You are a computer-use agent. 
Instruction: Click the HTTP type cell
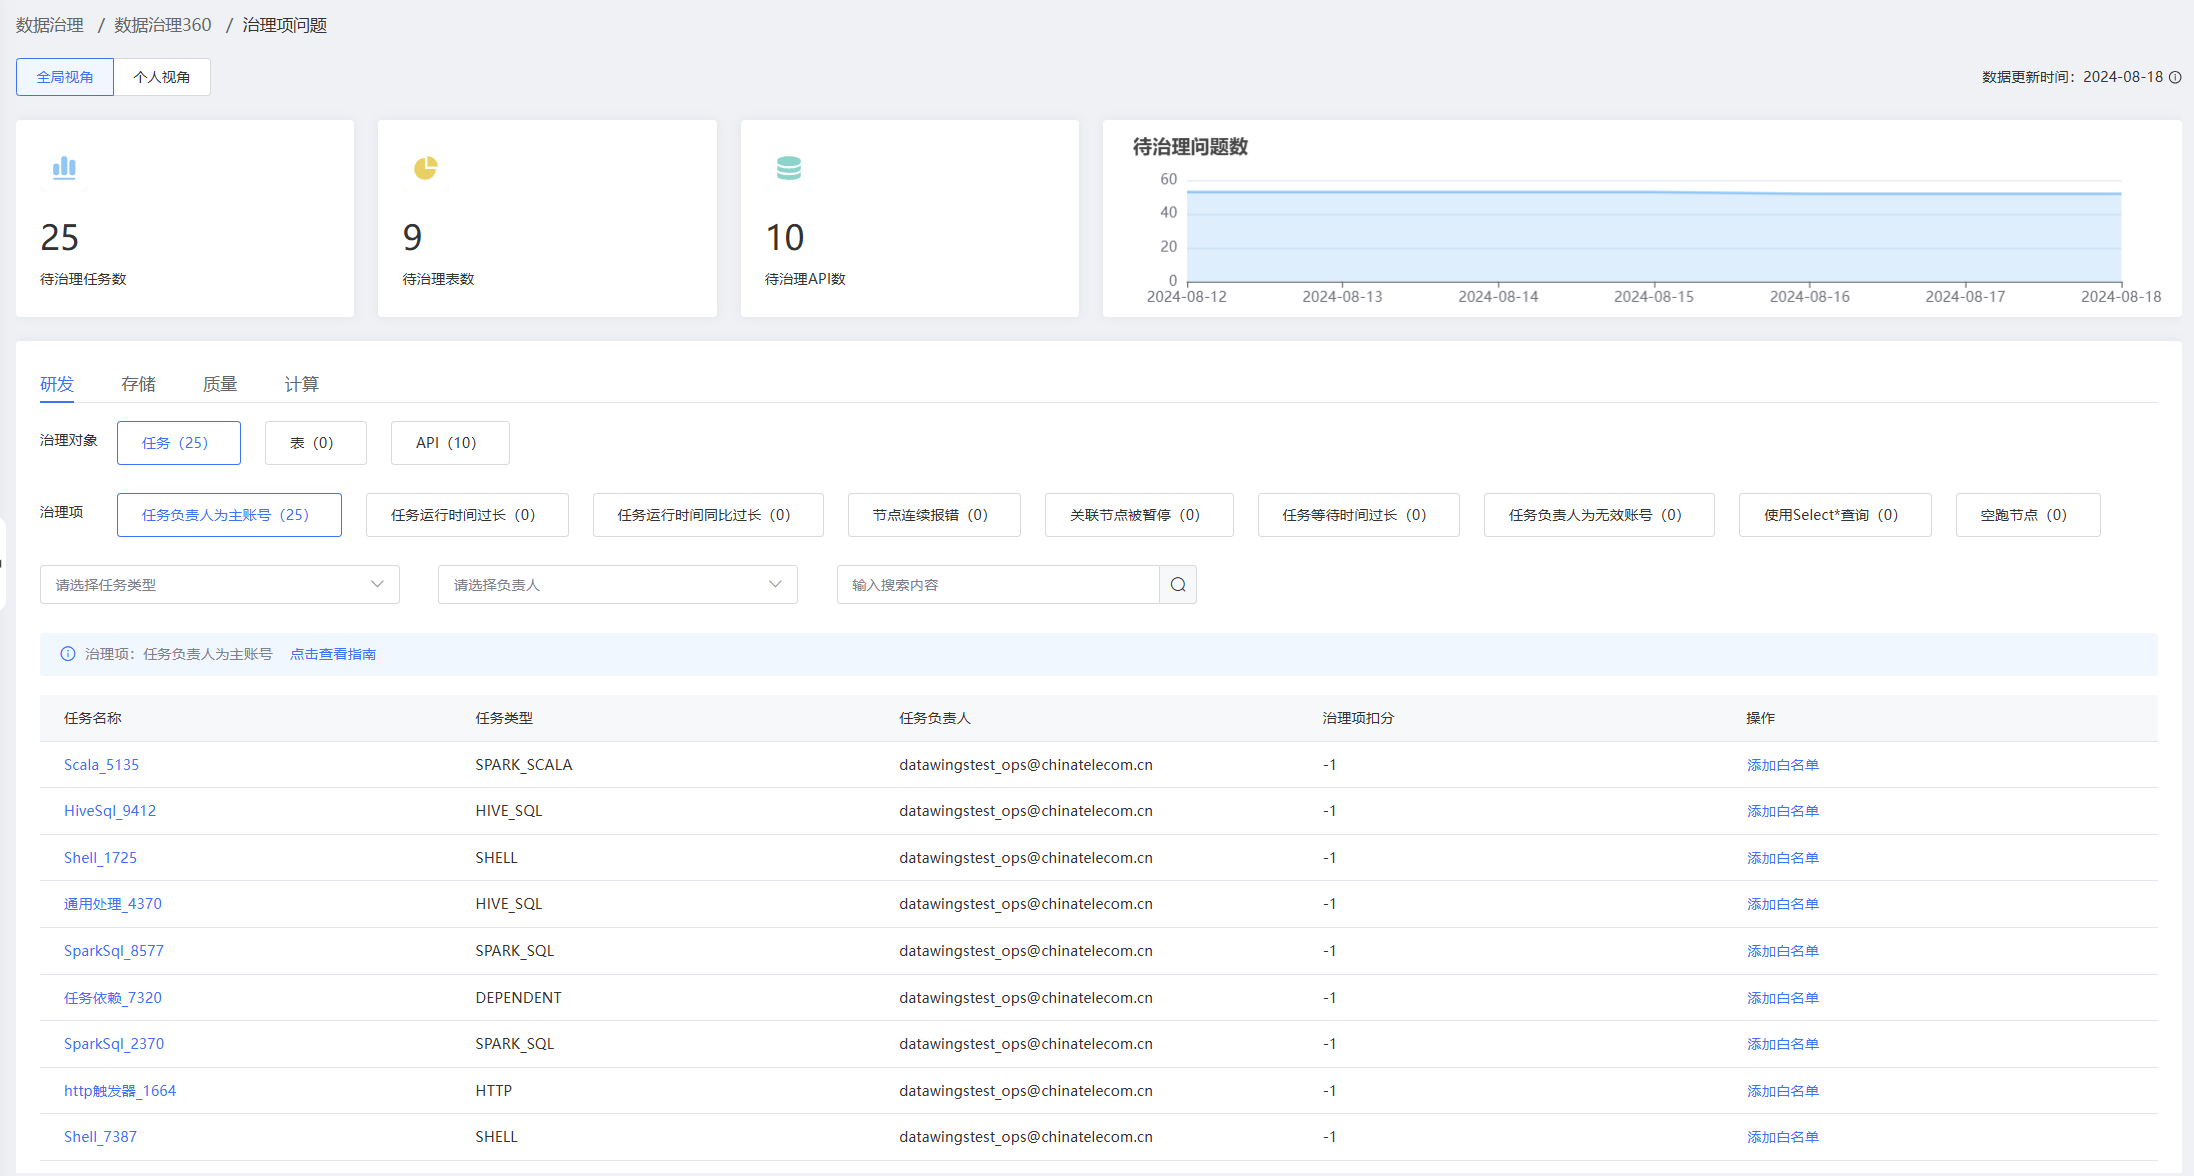pos(494,1091)
